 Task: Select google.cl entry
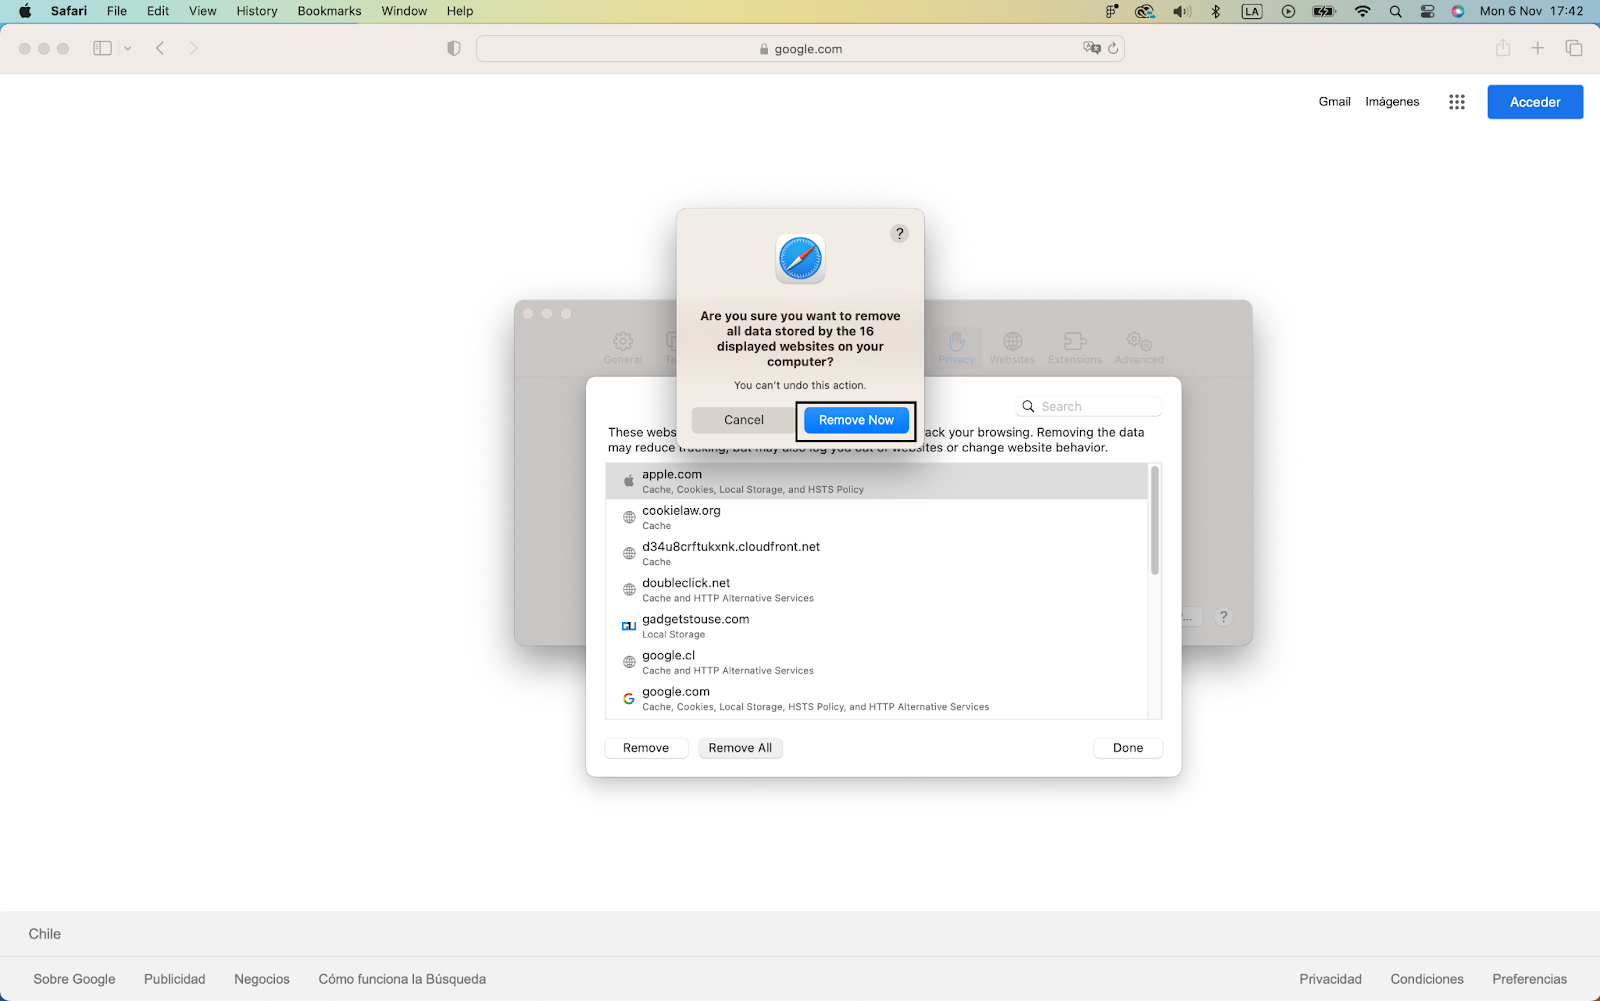[x=876, y=662]
